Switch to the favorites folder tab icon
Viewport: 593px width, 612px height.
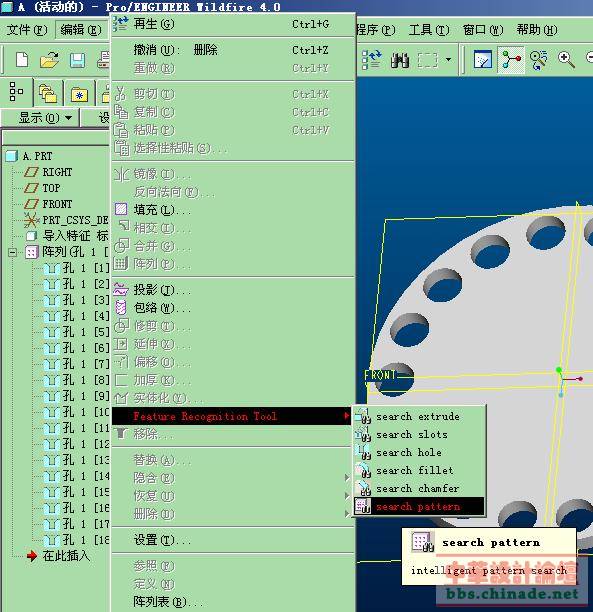(79, 94)
